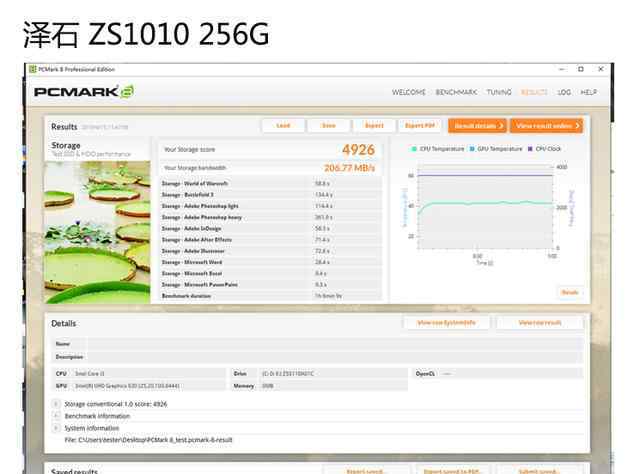Click into the Name field
Screen dimensions: 640x474
(x=335, y=344)
